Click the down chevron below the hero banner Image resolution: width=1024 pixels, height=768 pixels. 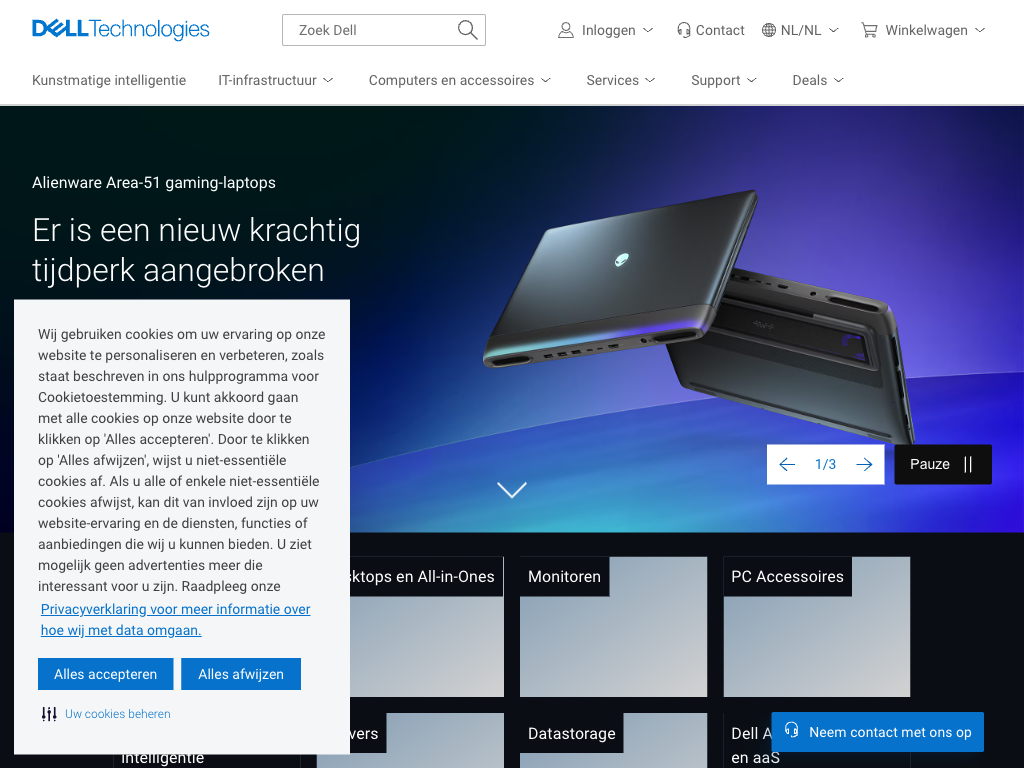(x=511, y=490)
